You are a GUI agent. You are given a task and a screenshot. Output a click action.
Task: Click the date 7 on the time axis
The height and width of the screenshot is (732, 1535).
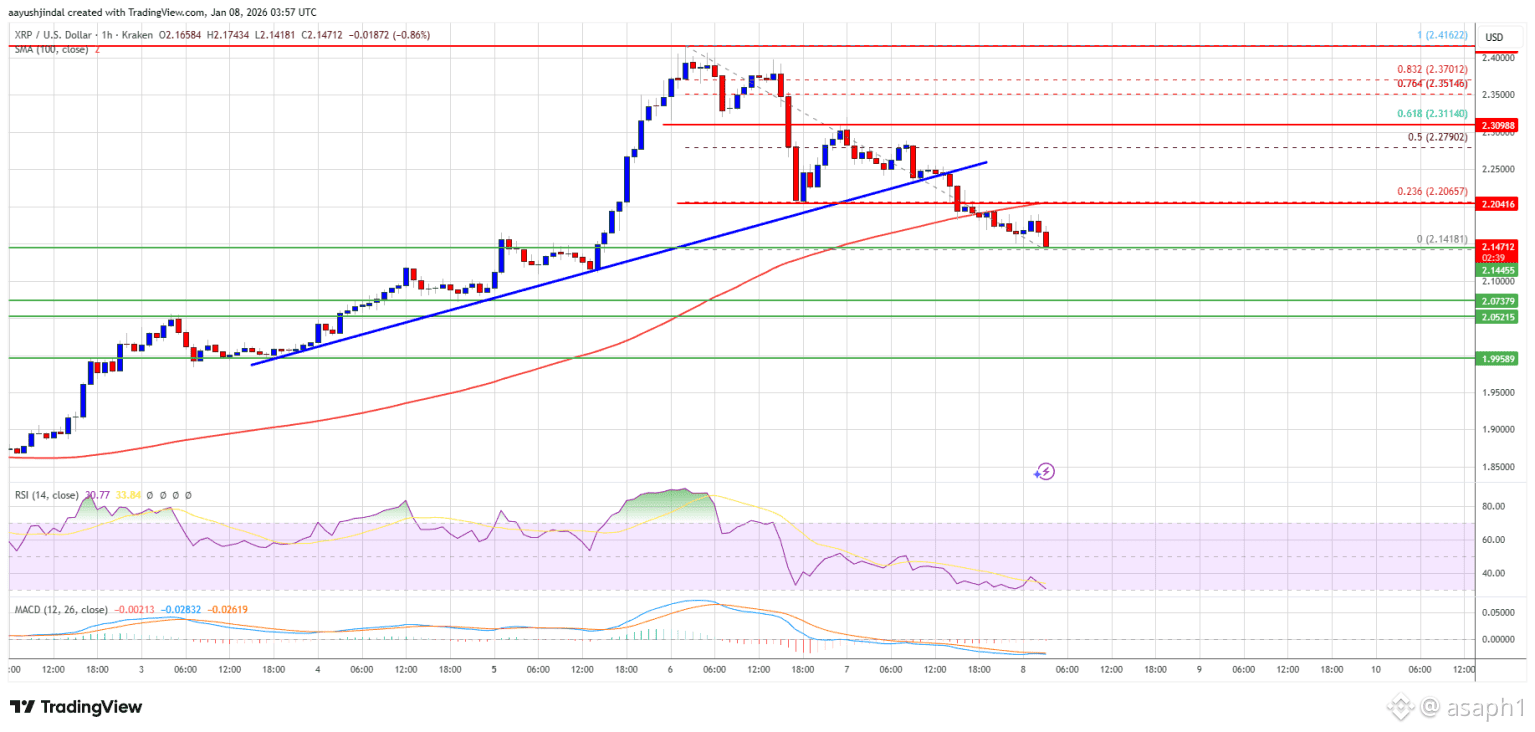[x=847, y=668]
